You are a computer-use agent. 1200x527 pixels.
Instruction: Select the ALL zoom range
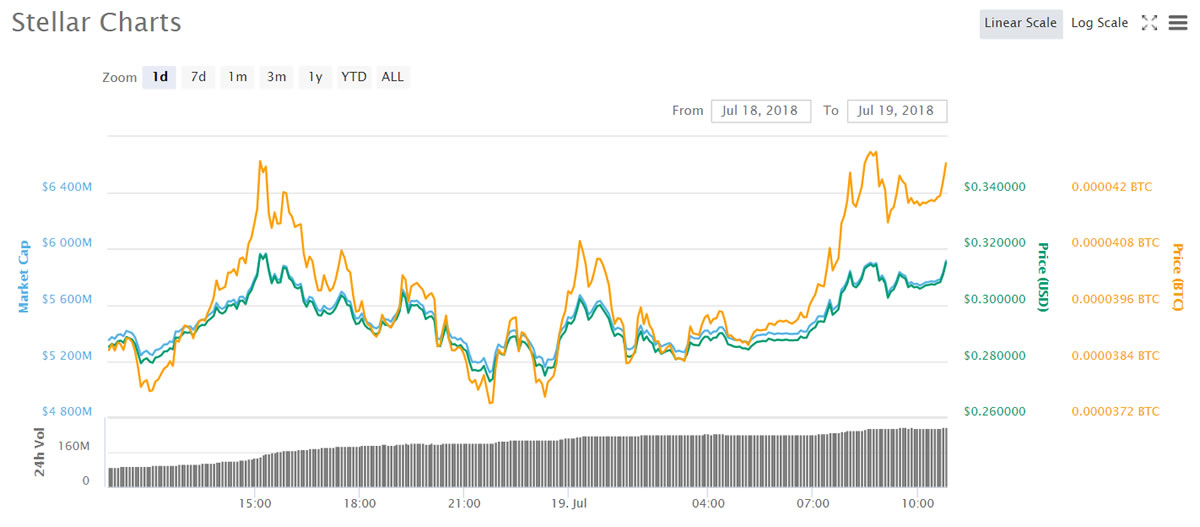click(x=393, y=77)
